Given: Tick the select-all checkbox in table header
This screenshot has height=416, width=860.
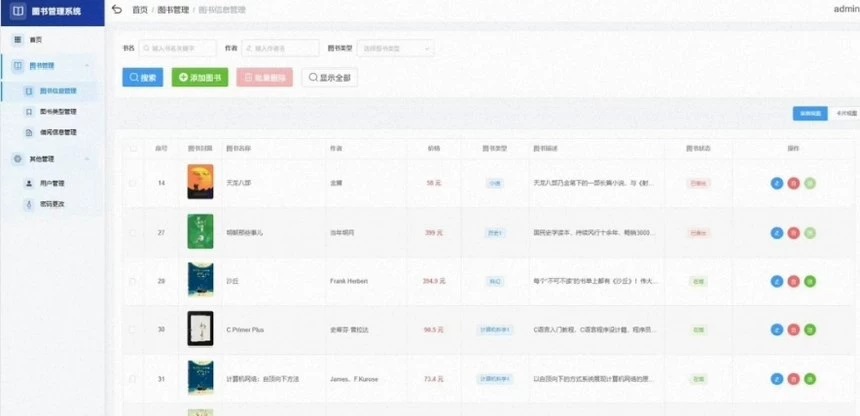Looking at the screenshot, I should 133,148.
